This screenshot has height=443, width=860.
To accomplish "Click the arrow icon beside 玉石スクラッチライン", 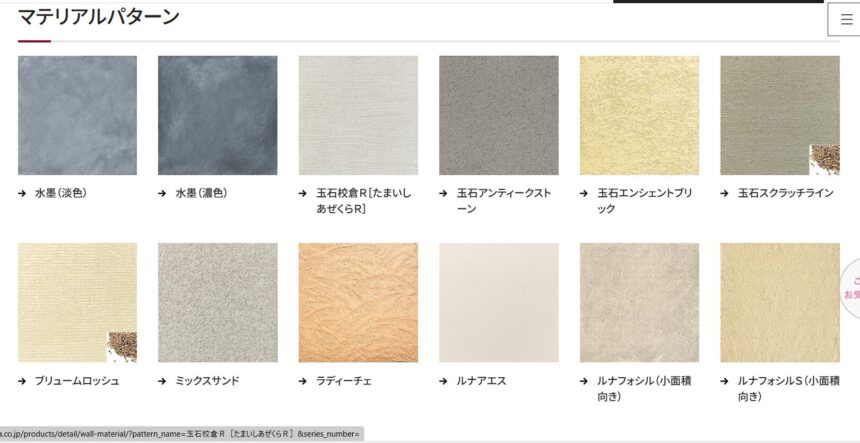I will [x=725, y=193].
